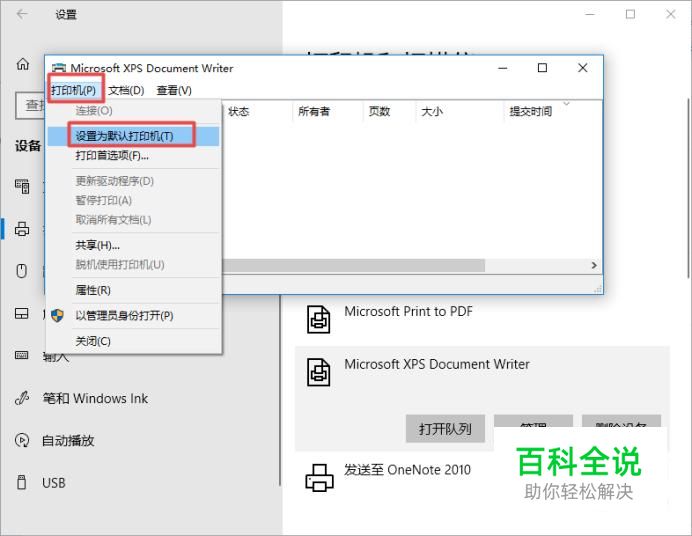This screenshot has width=692, height=536.
Task: Click the pen icon for Windows Ink
Action: 22,398
